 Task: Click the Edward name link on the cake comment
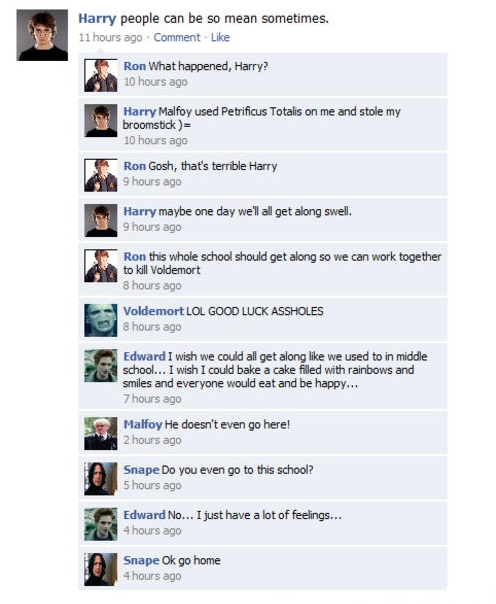tap(144, 356)
